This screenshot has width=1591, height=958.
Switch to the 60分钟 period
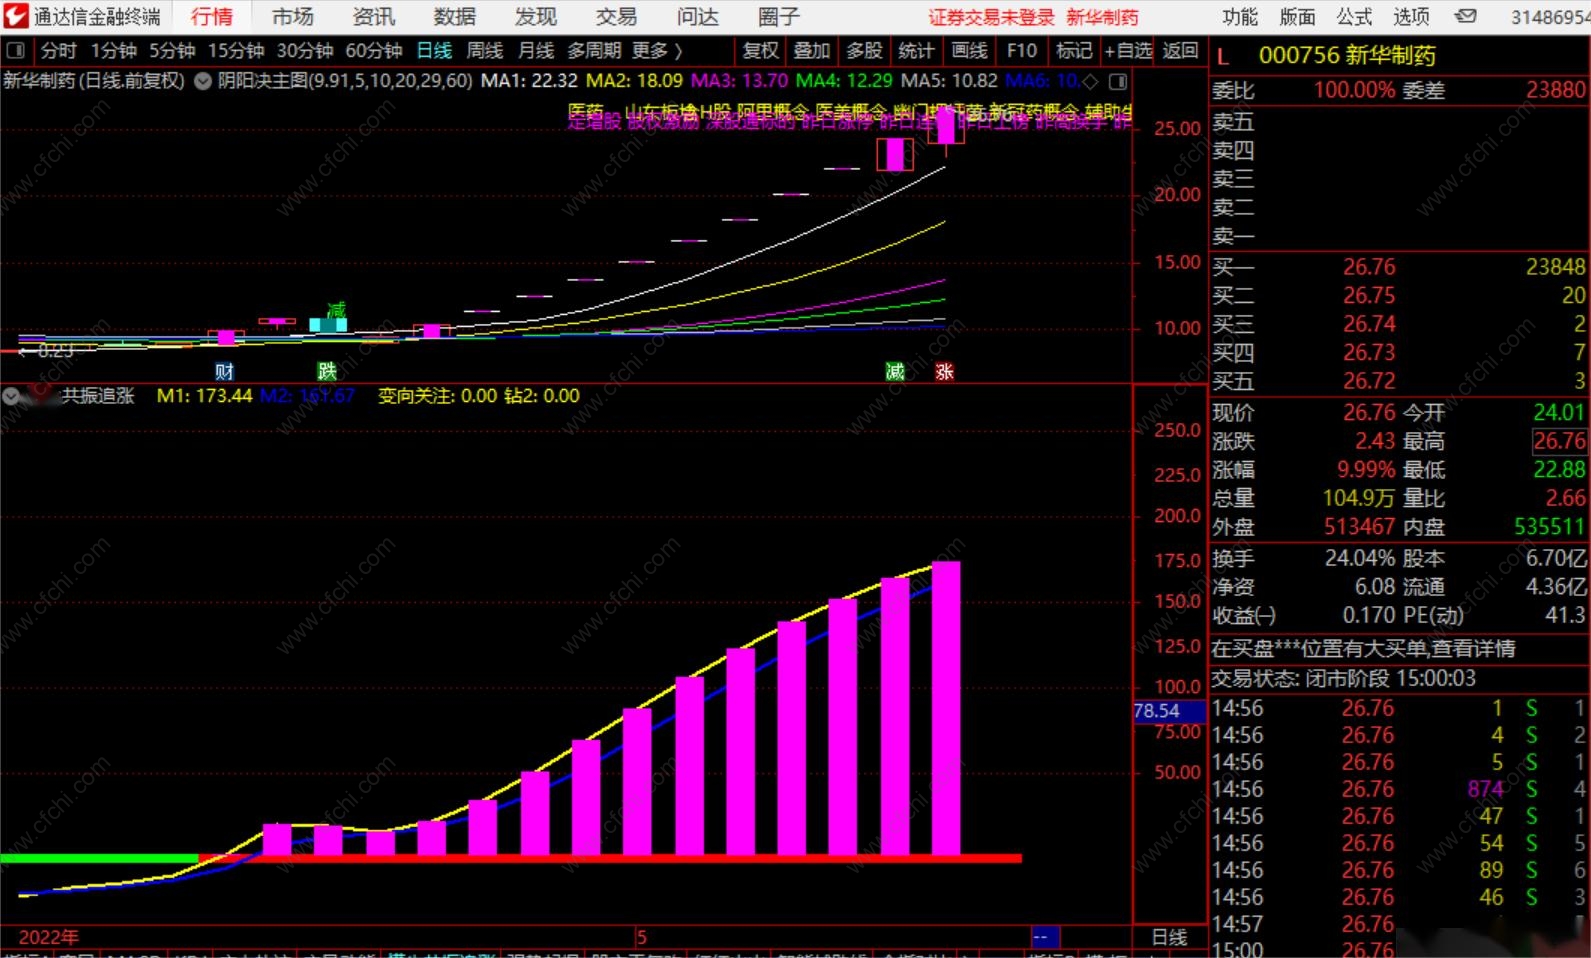point(374,51)
